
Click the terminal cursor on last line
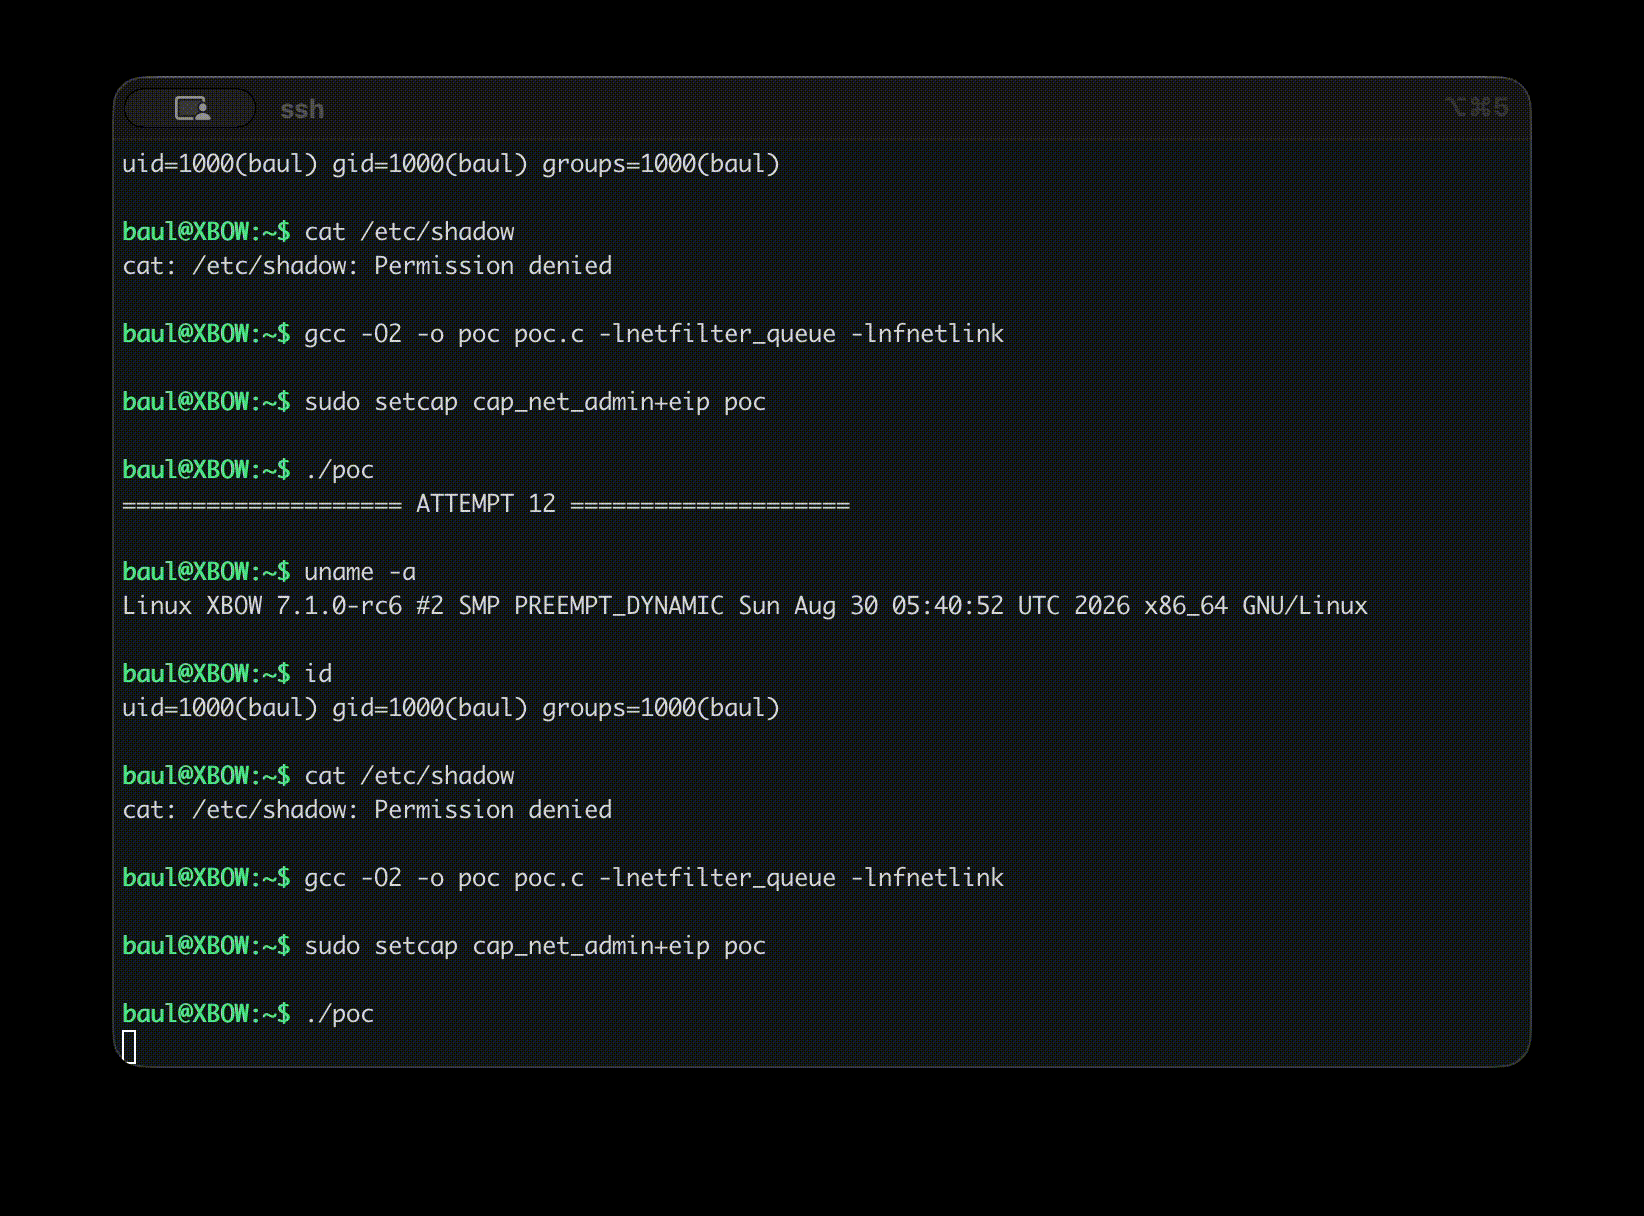(129, 1047)
